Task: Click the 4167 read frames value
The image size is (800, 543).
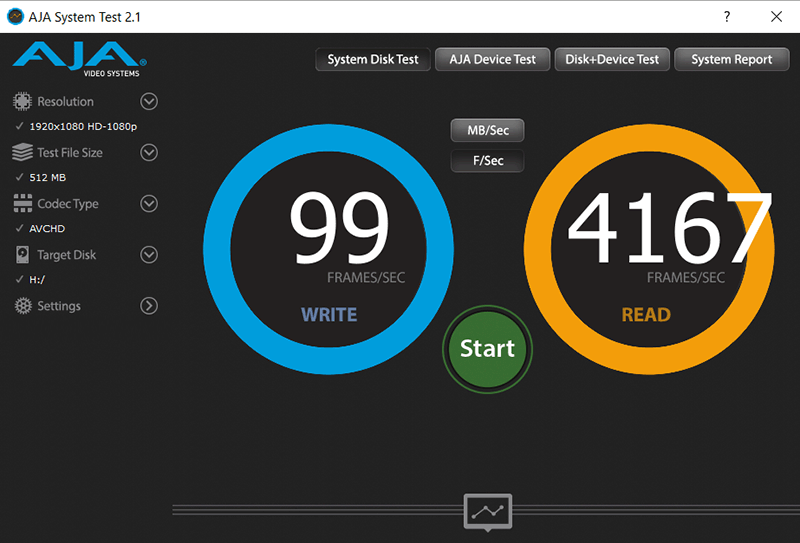Action: (670, 227)
